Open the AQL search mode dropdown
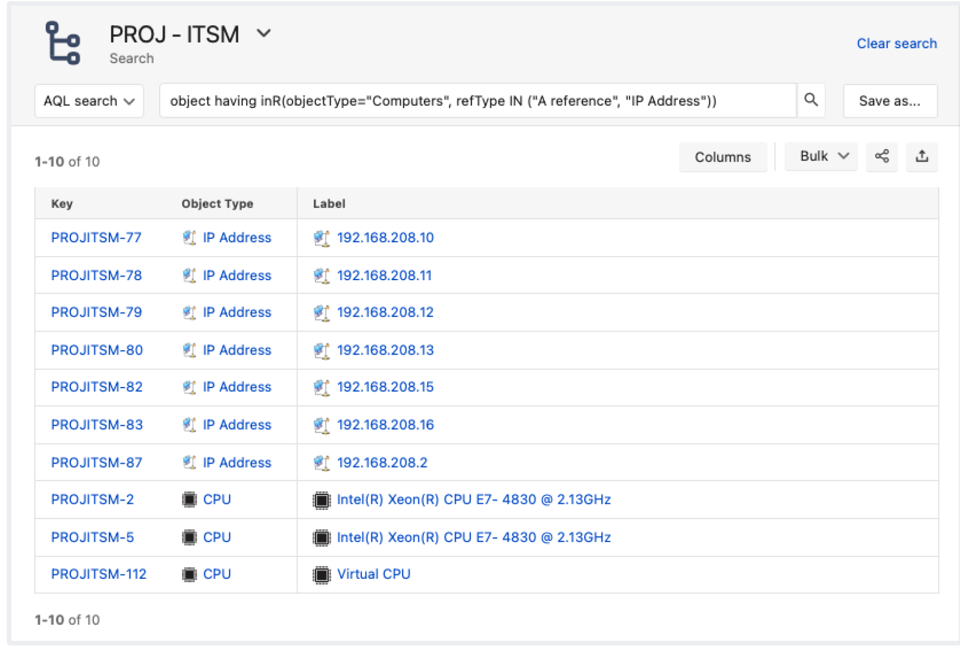 click(x=89, y=101)
